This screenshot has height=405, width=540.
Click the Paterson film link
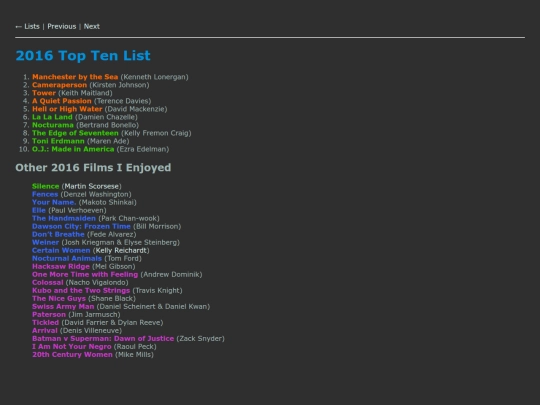coord(49,314)
